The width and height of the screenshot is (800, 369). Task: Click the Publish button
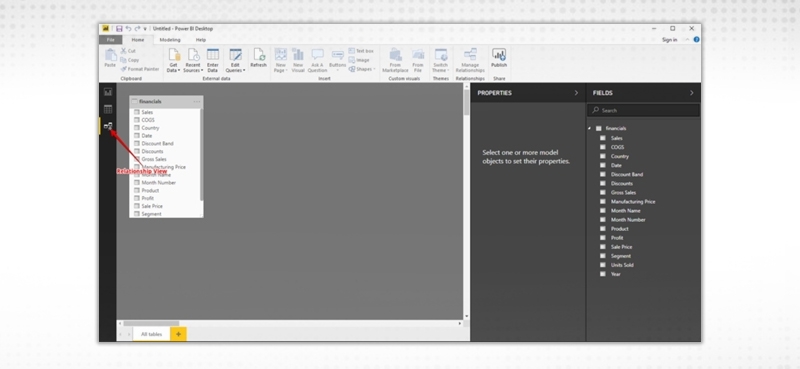(x=499, y=58)
